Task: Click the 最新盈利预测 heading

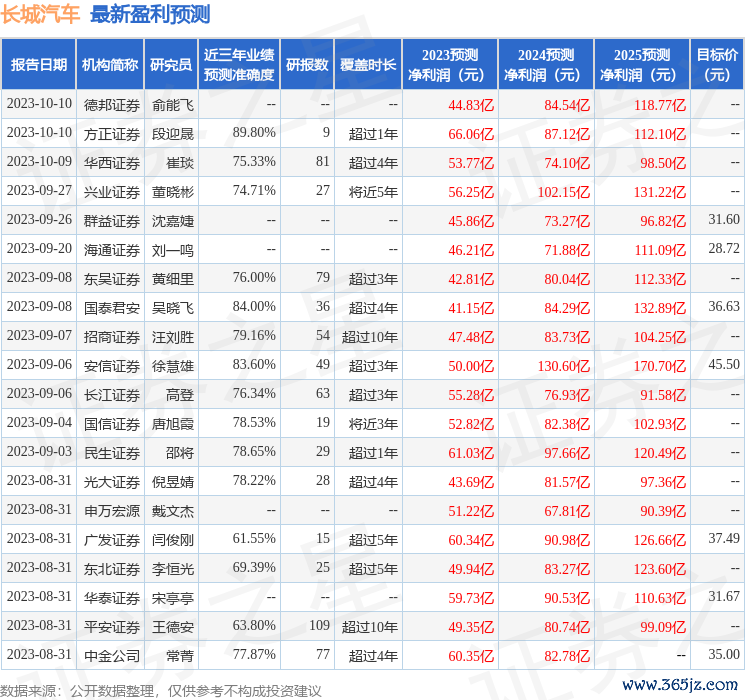Action: pyautogui.click(x=150, y=14)
